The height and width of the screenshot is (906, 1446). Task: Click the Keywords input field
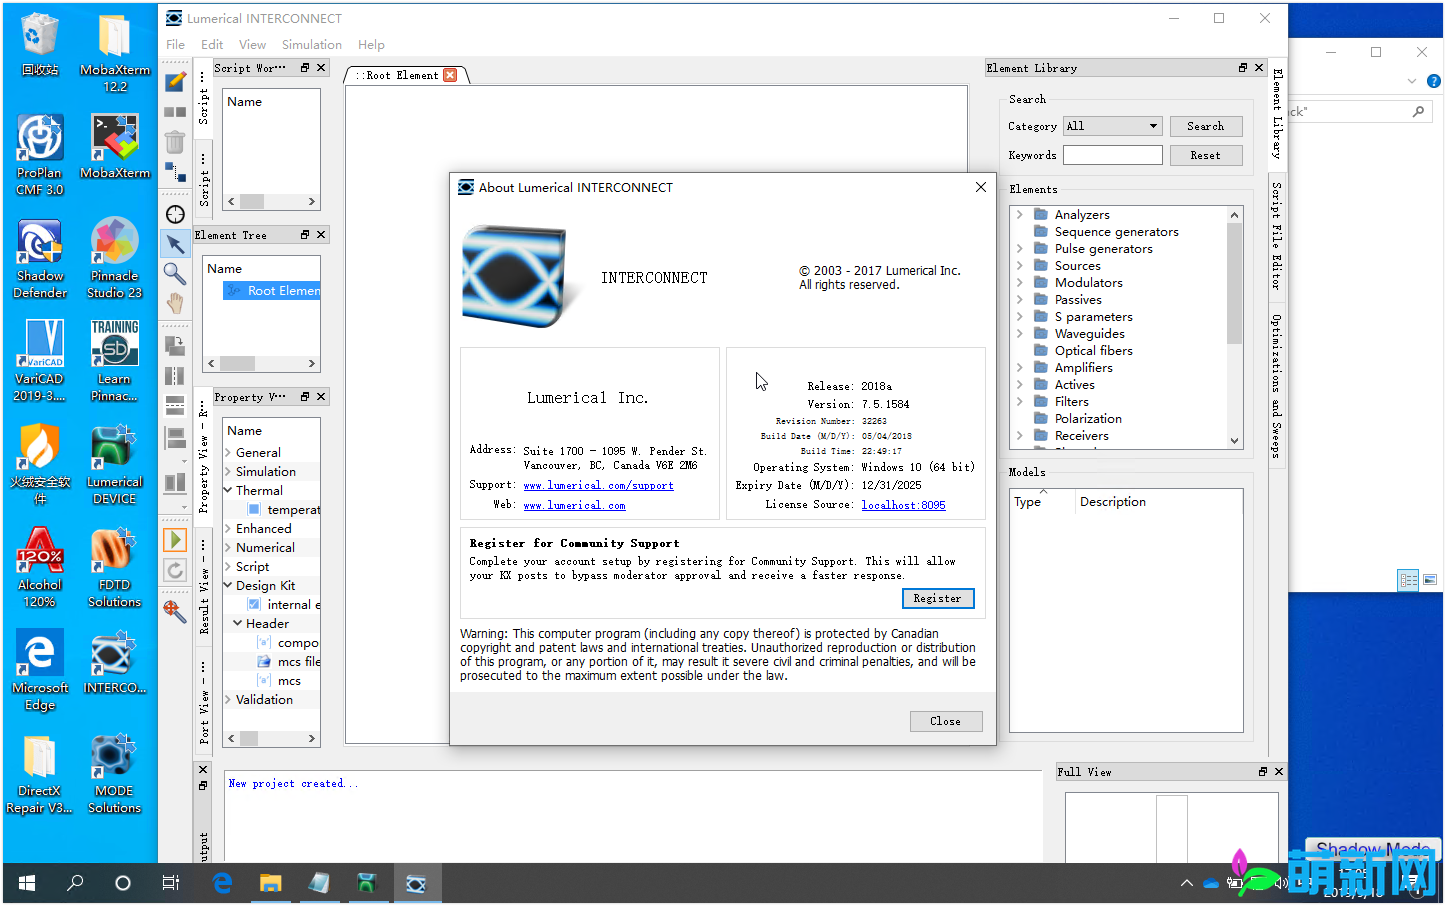coord(1113,155)
